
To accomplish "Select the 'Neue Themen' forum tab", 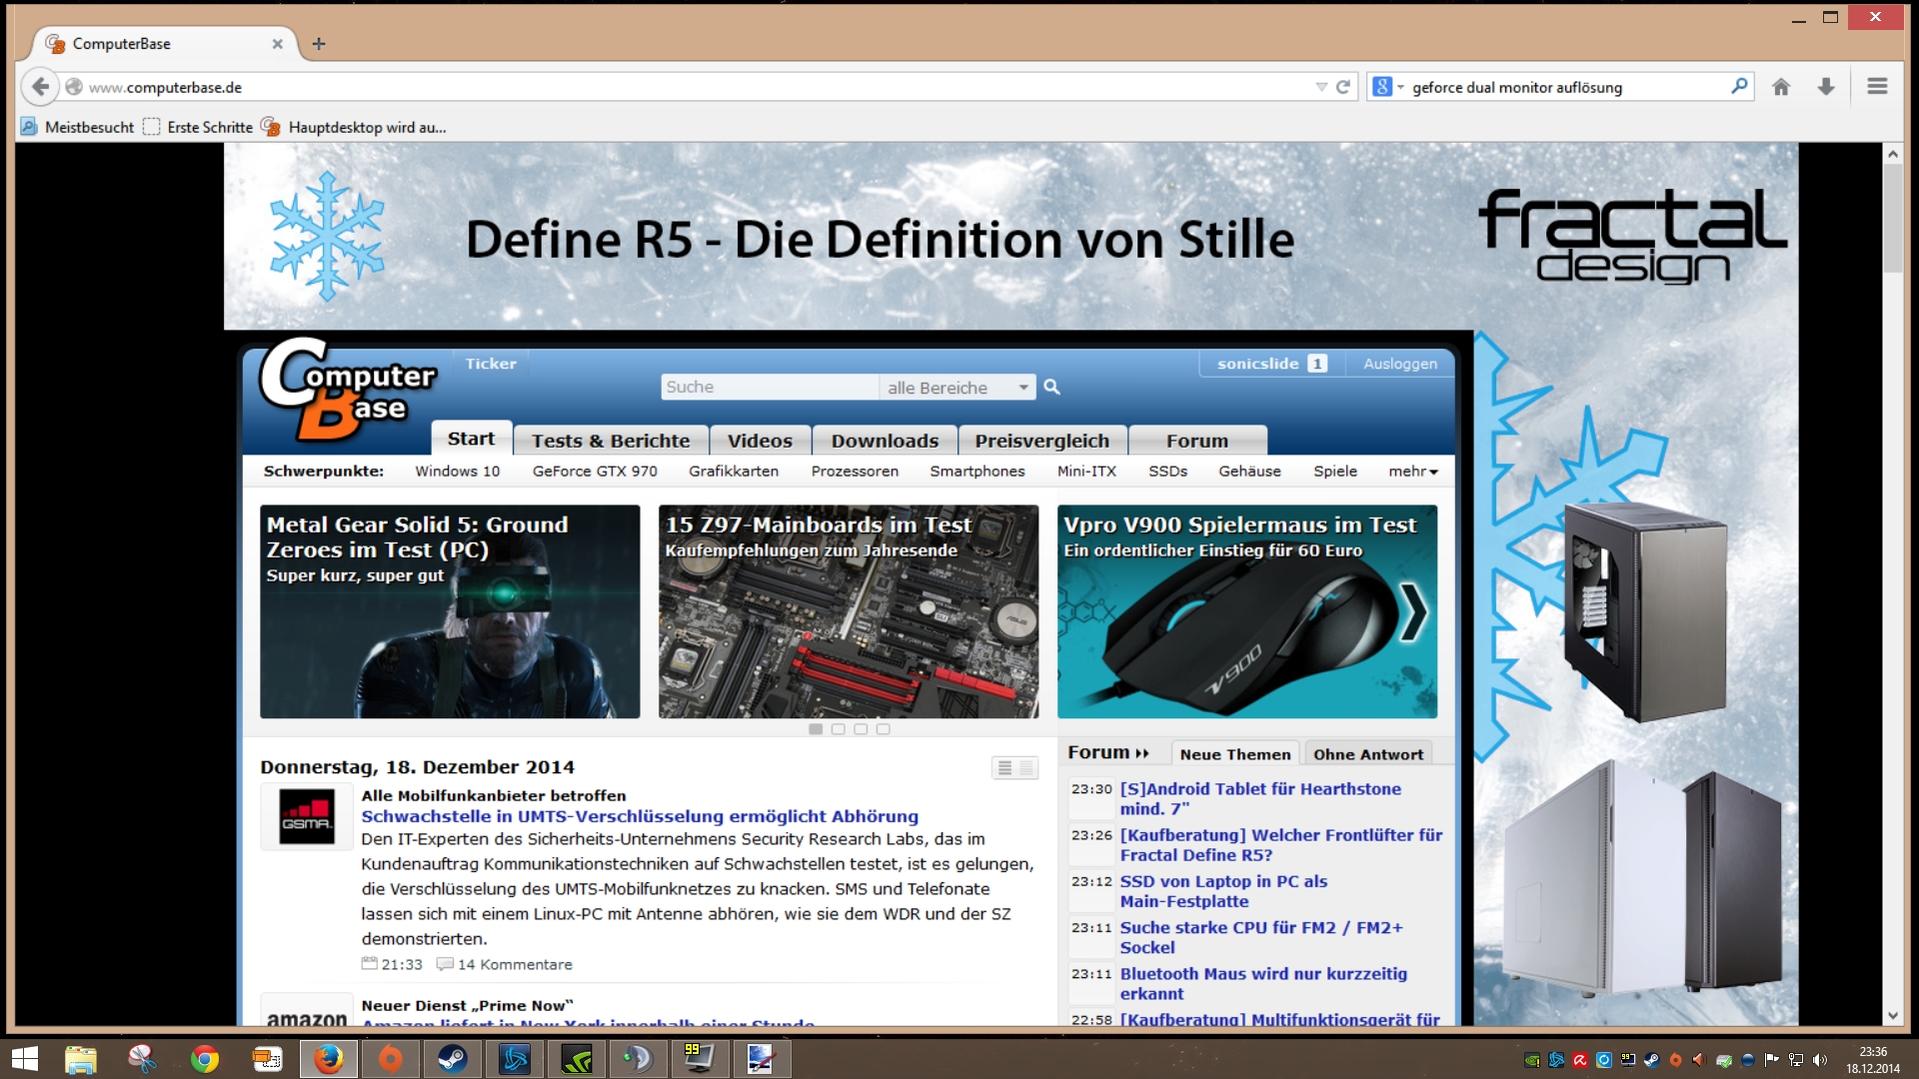I will coord(1235,754).
